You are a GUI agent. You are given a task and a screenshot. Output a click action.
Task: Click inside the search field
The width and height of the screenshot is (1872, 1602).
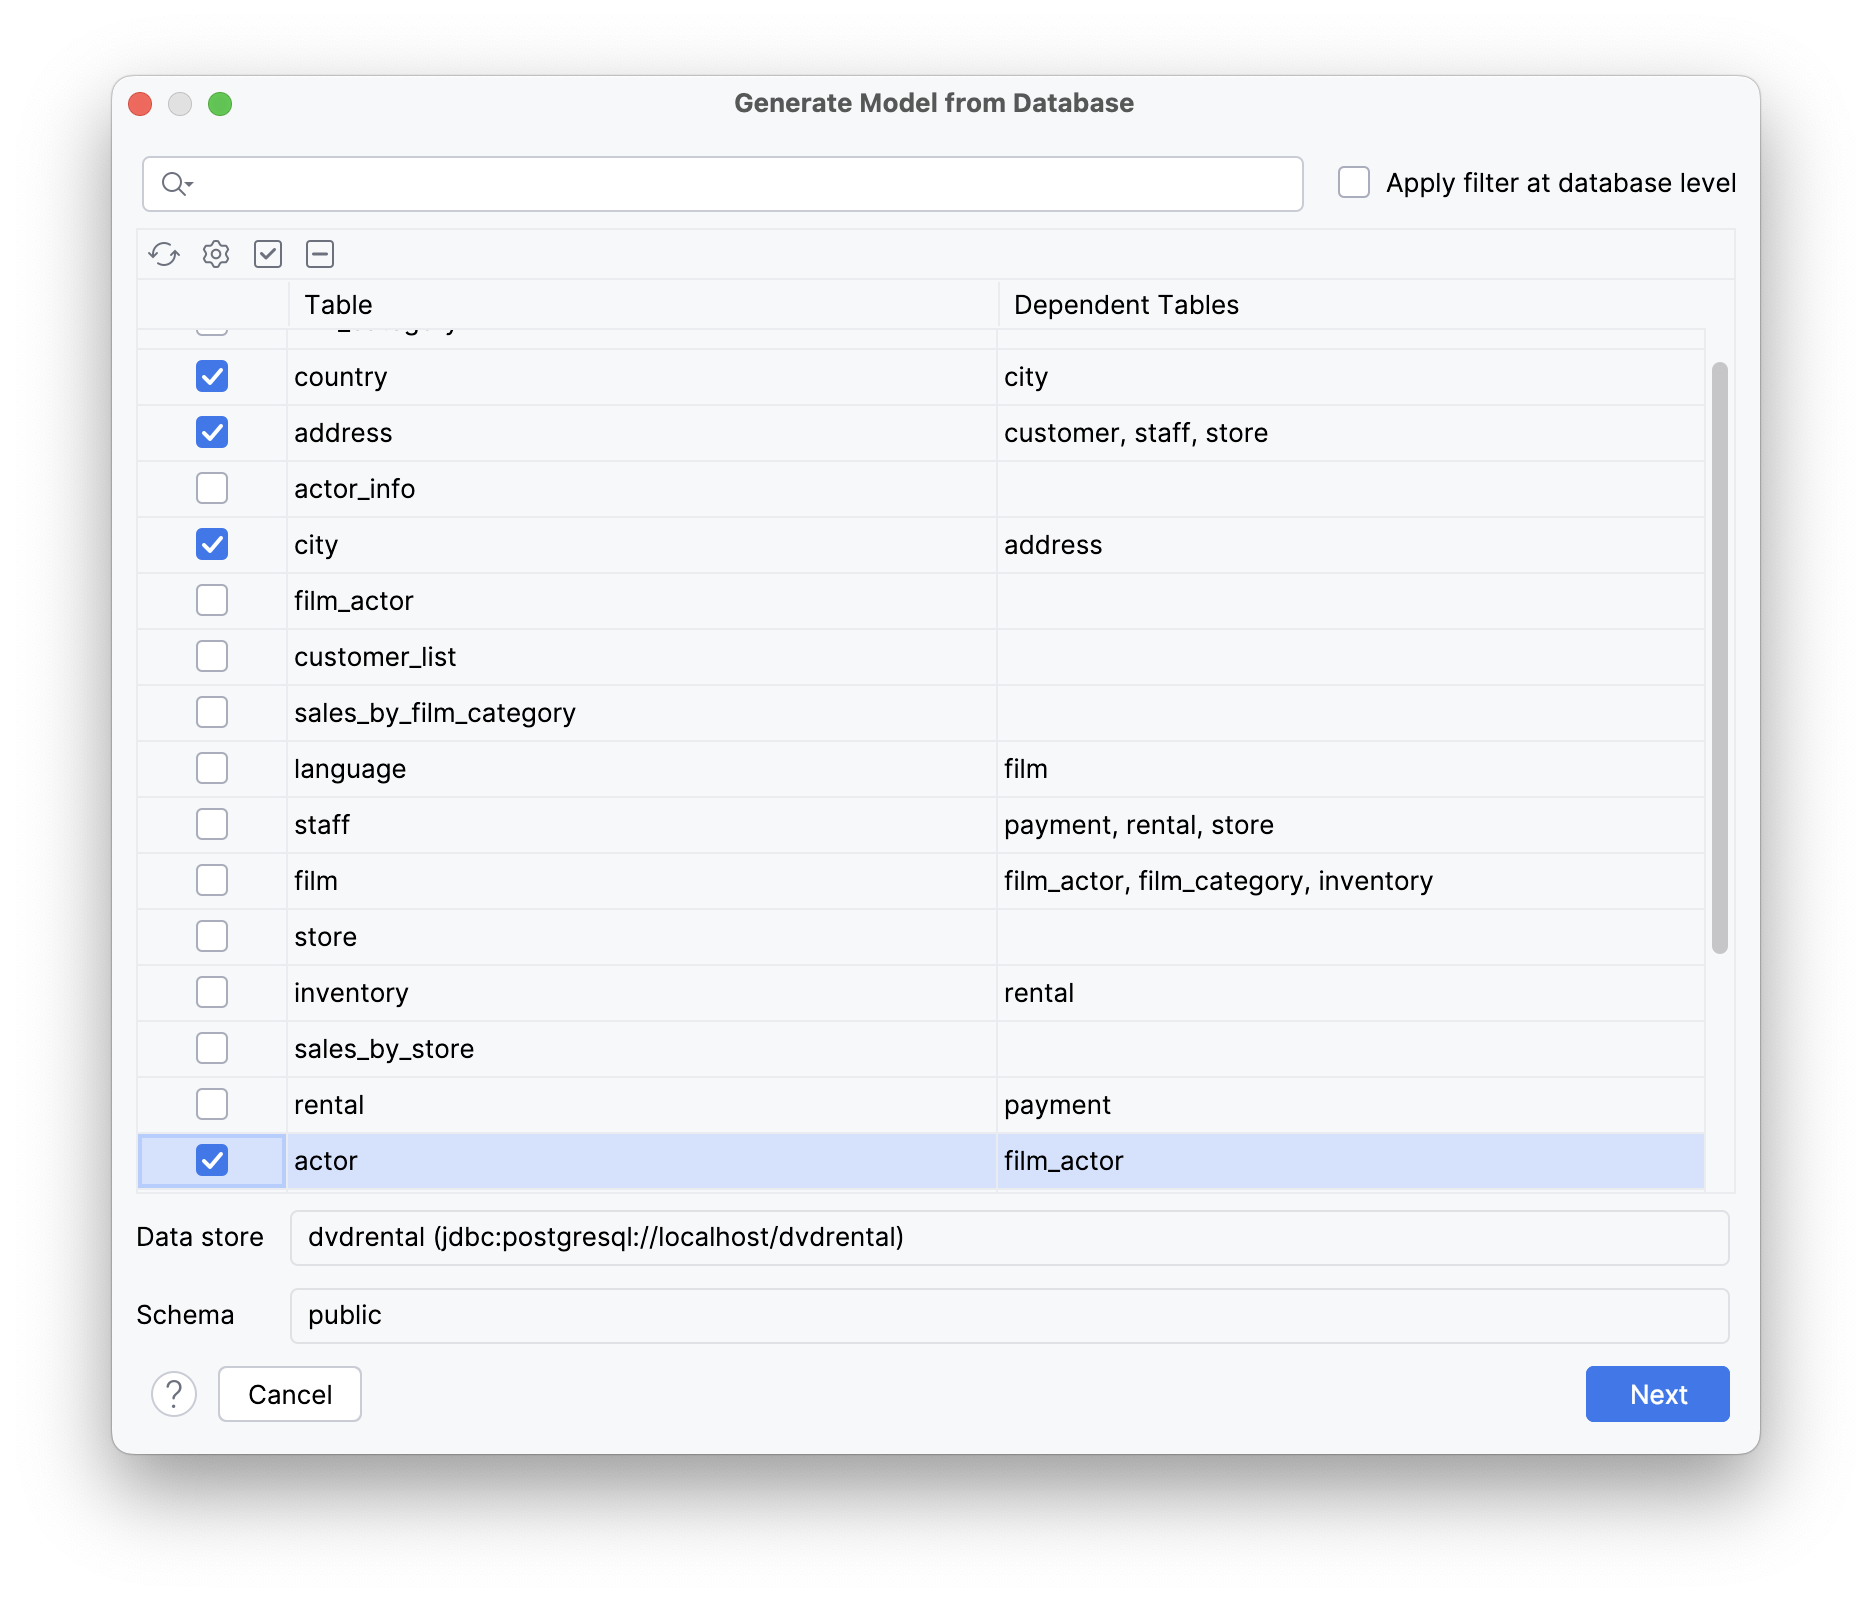pyautogui.click(x=700, y=184)
